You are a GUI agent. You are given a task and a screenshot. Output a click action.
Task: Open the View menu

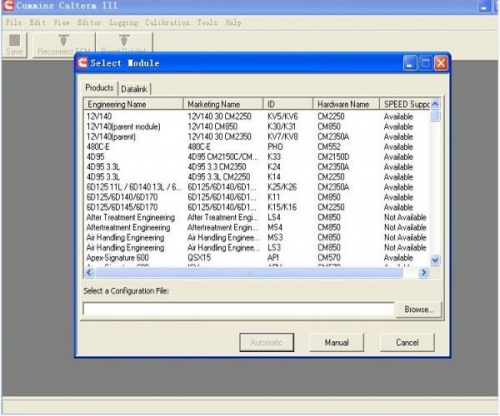pos(61,23)
